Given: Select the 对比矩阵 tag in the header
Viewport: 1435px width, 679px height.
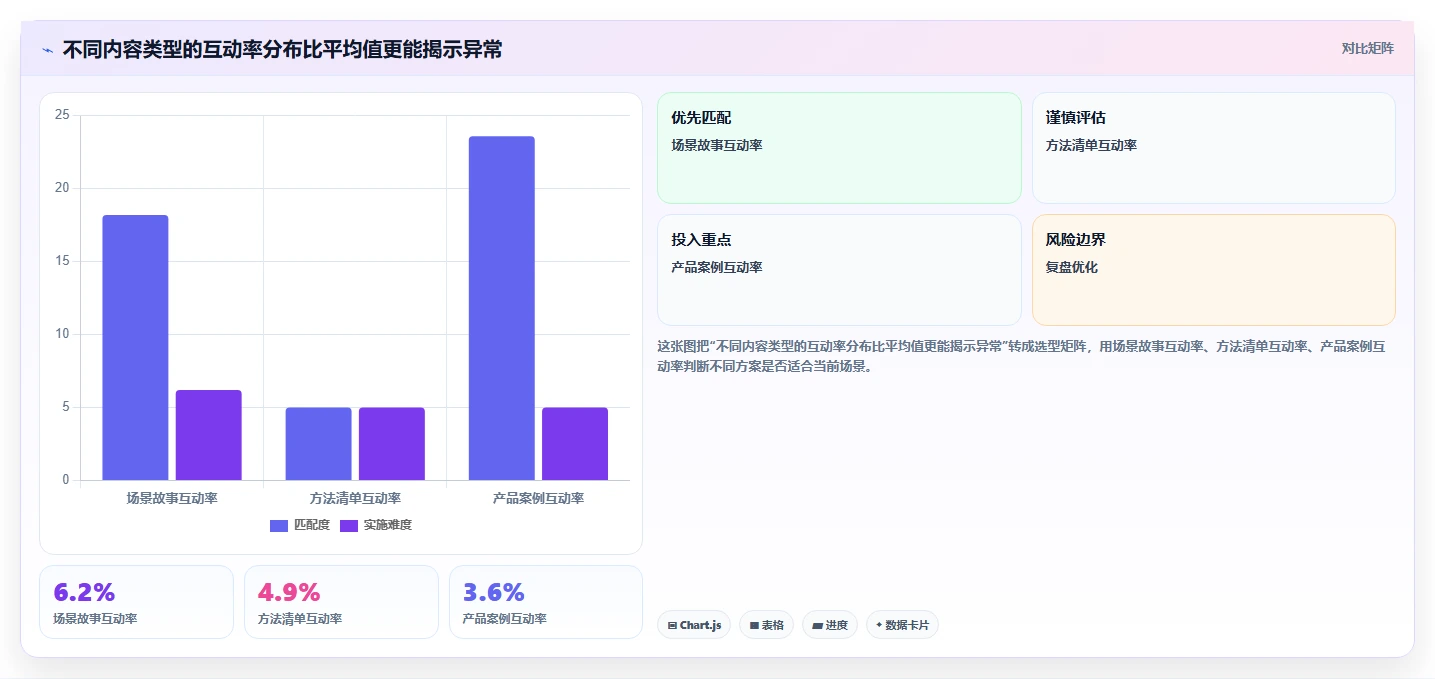Looking at the screenshot, I should pos(1367,48).
